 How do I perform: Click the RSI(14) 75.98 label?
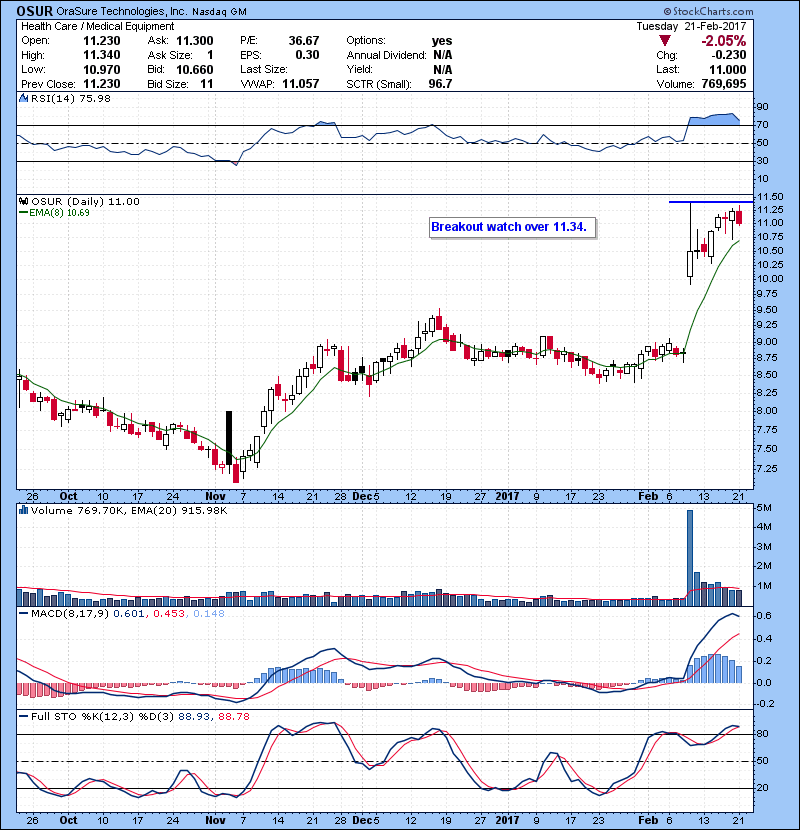click(x=71, y=98)
